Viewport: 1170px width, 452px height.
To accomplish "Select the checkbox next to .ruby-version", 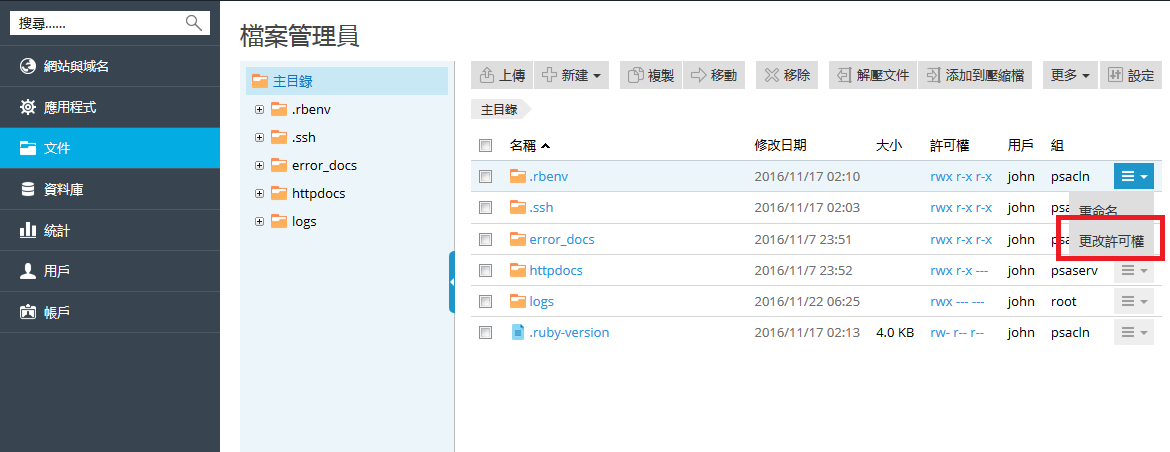I will click(x=485, y=333).
